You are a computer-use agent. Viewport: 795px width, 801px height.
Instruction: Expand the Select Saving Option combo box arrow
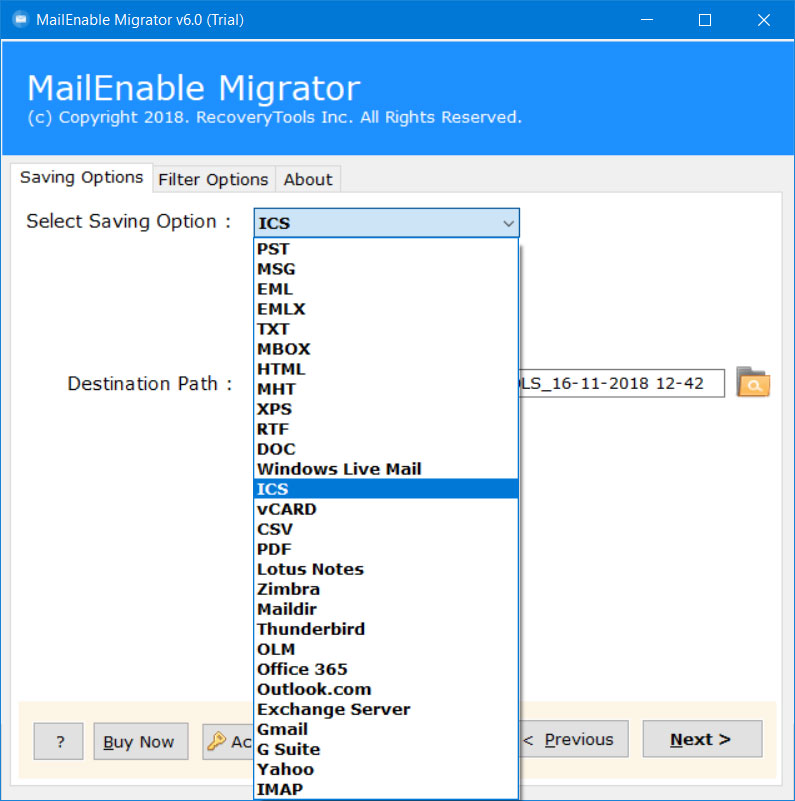[x=508, y=223]
